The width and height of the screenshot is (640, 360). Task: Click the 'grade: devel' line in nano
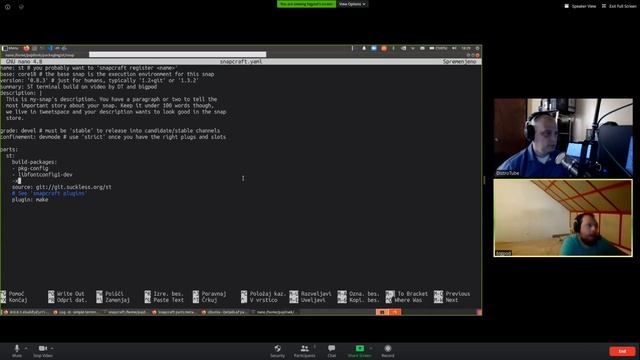click(110, 131)
